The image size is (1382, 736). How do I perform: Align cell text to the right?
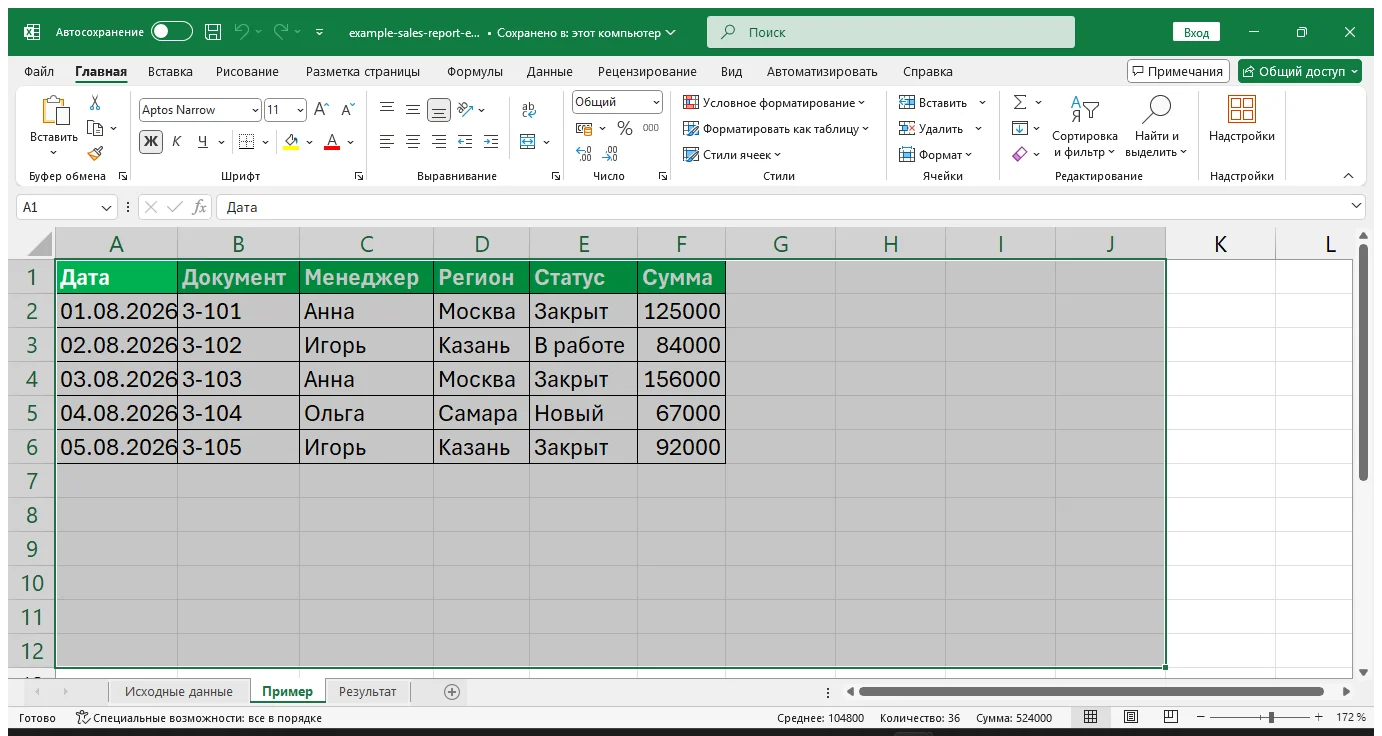pos(438,142)
